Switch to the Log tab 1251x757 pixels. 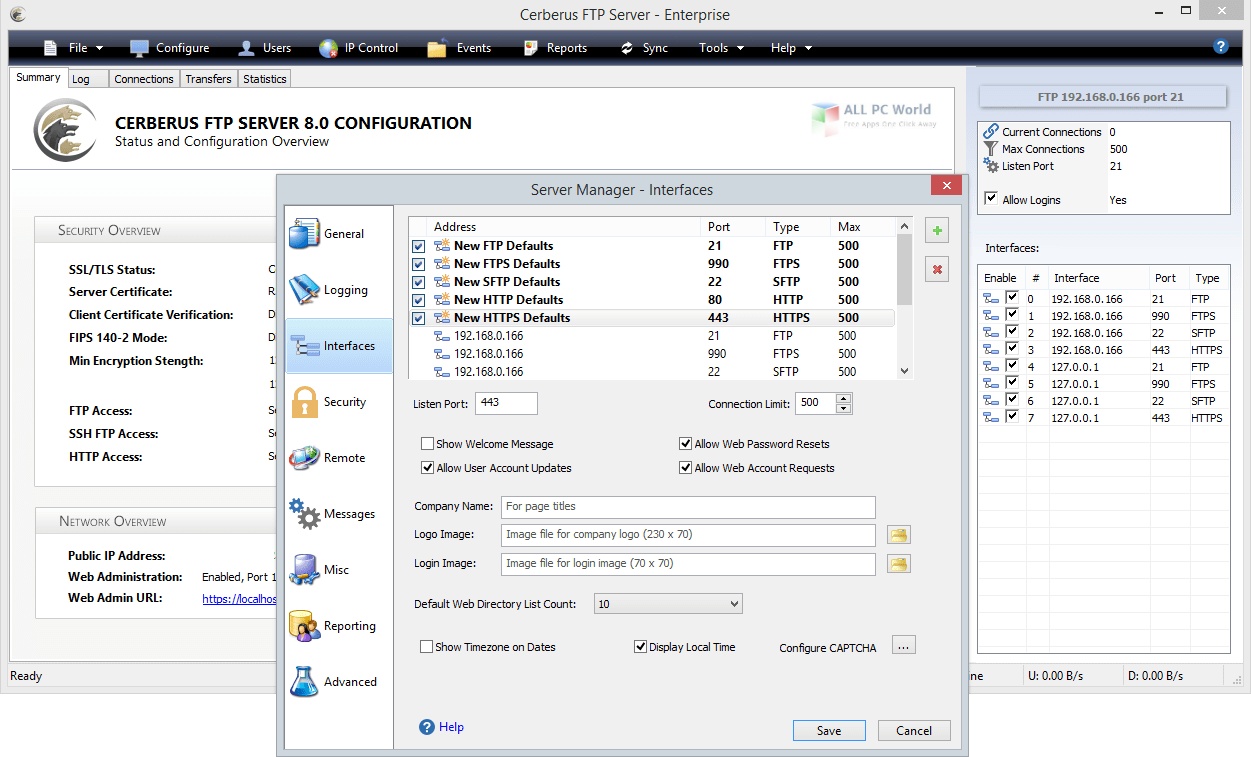coord(86,79)
